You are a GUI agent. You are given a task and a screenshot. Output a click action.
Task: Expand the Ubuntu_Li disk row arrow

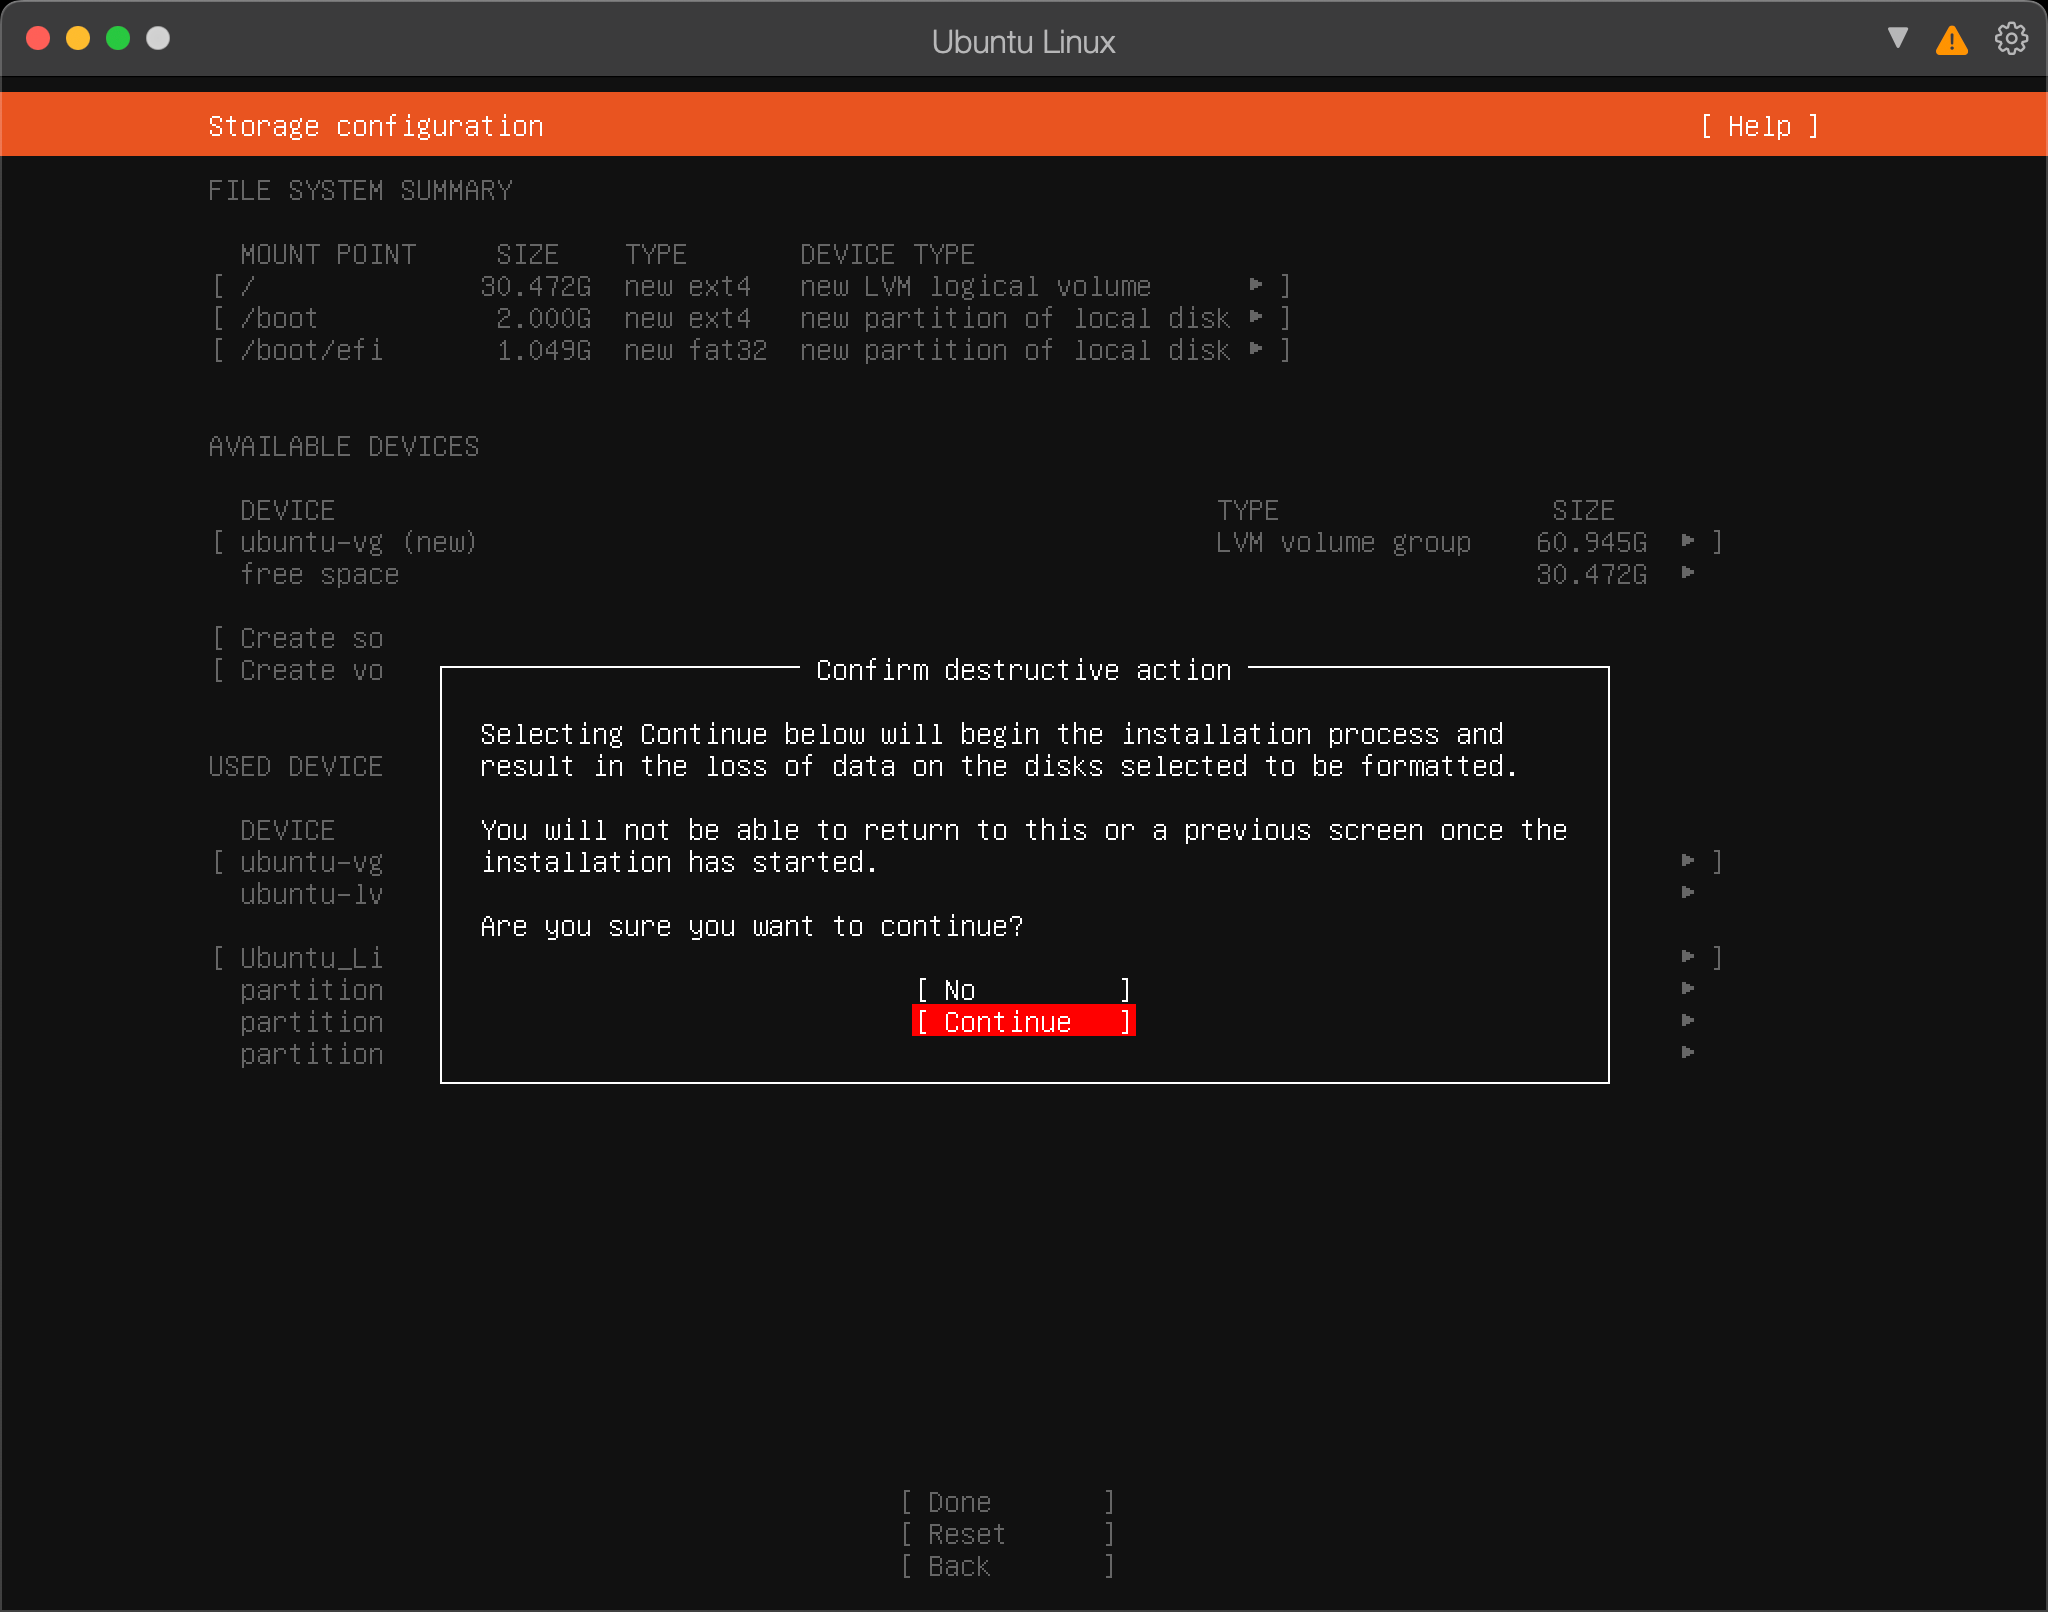point(1688,957)
